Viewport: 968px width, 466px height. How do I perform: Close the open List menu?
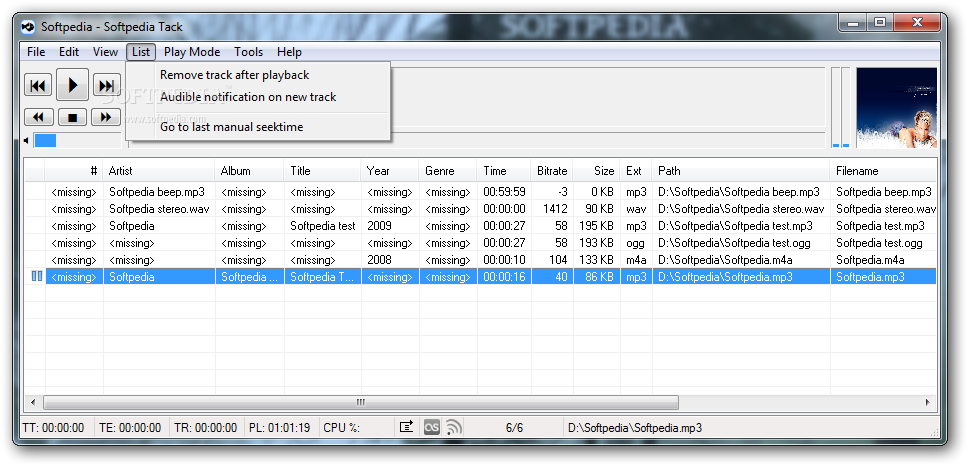click(x=141, y=52)
